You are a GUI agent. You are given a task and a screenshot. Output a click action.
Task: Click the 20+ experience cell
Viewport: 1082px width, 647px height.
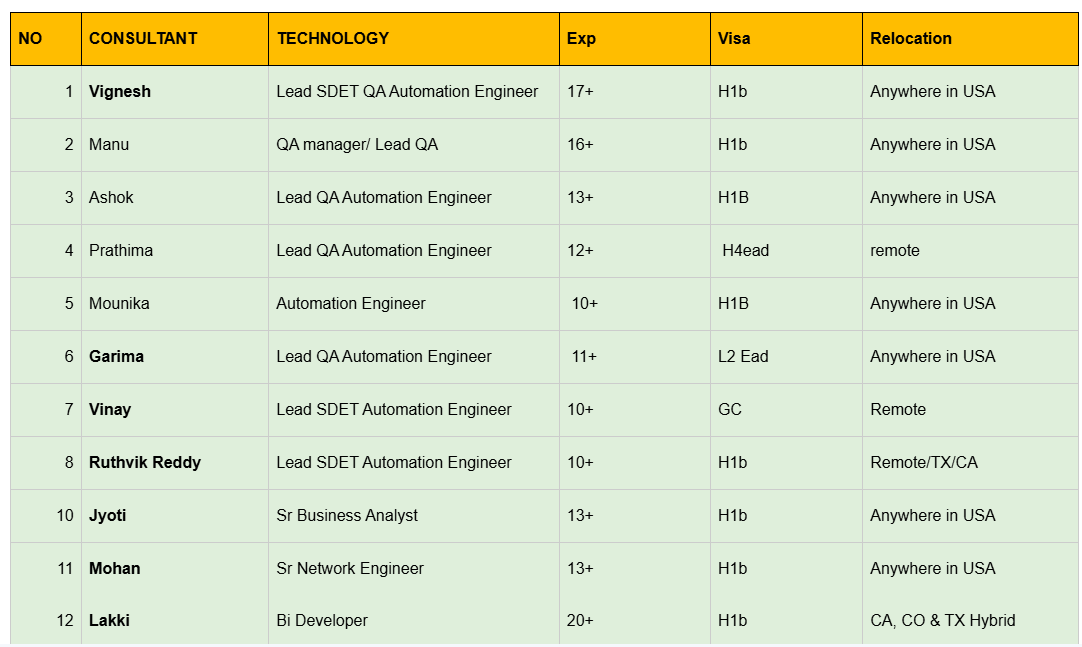pyautogui.click(x=580, y=621)
